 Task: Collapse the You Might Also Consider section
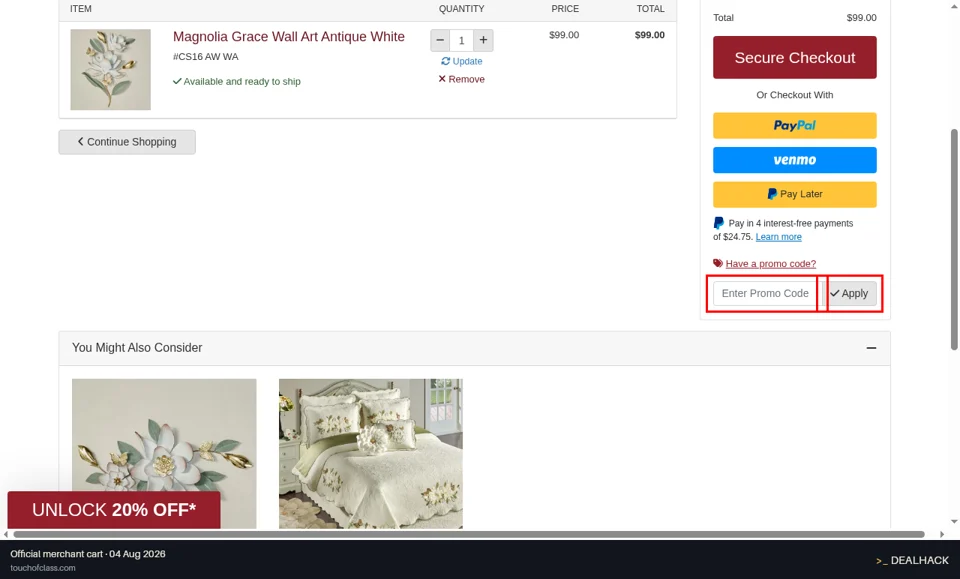[x=871, y=348]
